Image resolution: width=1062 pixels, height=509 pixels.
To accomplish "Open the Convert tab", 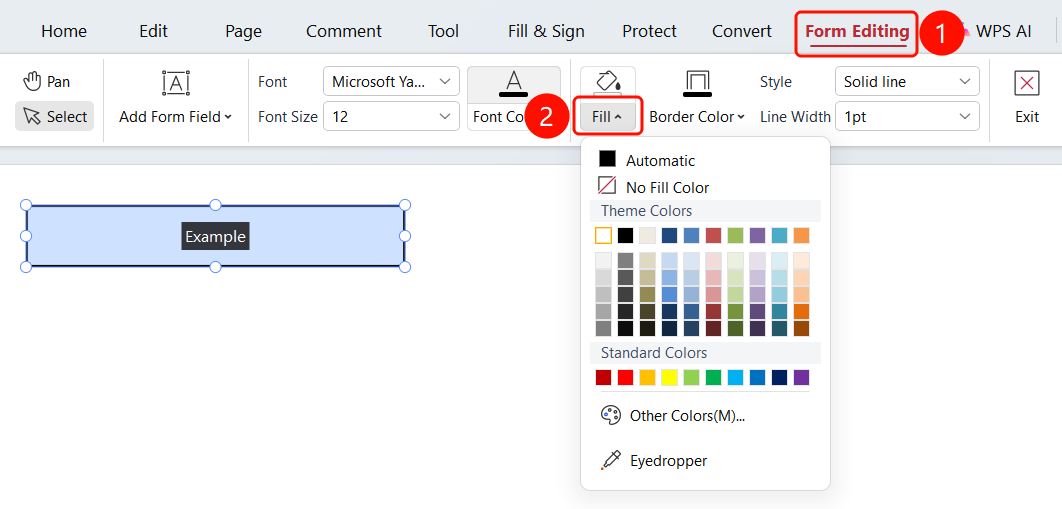I will 742,31.
